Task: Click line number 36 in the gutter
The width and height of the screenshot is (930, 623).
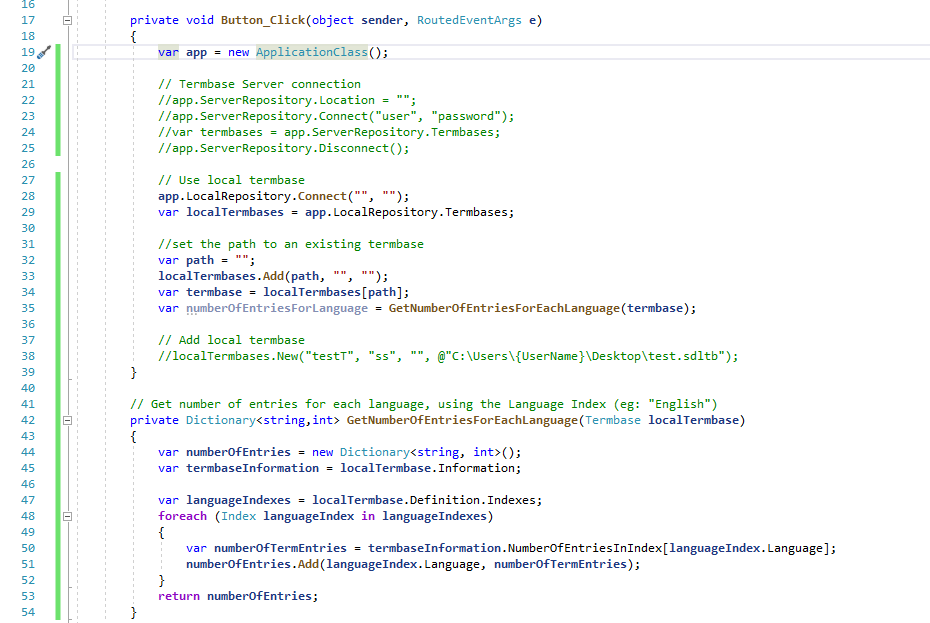Action: [28, 325]
